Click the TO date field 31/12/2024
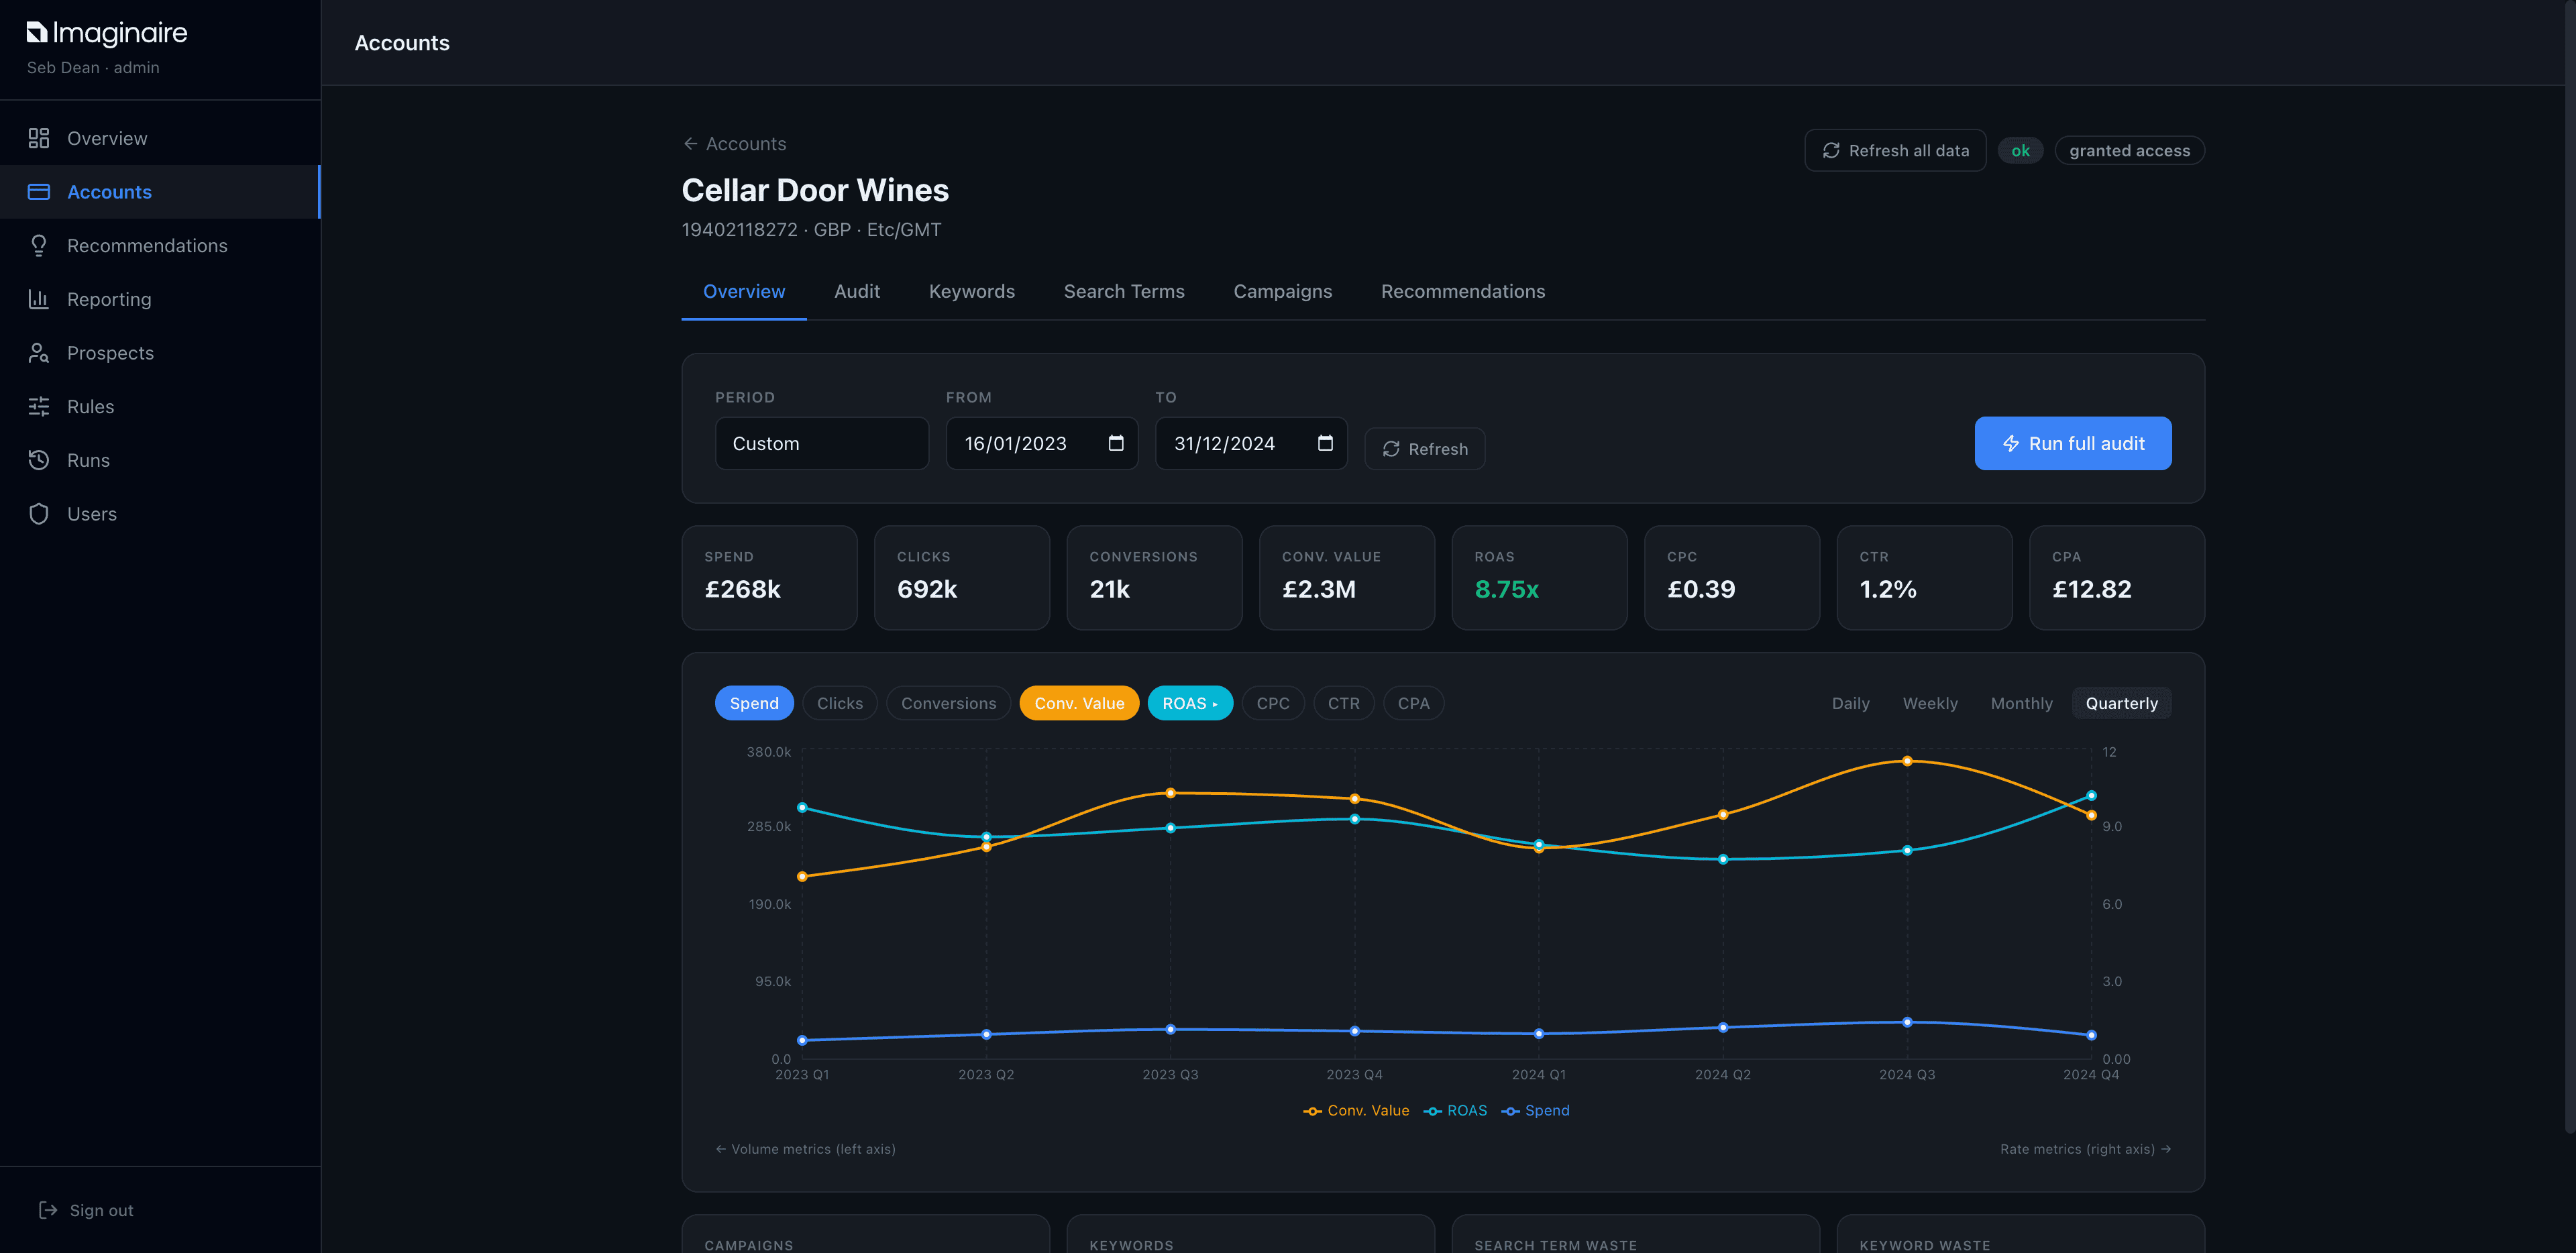Image resolution: width=2576 pixels, height=1253 pixels. coord(1251,443)
